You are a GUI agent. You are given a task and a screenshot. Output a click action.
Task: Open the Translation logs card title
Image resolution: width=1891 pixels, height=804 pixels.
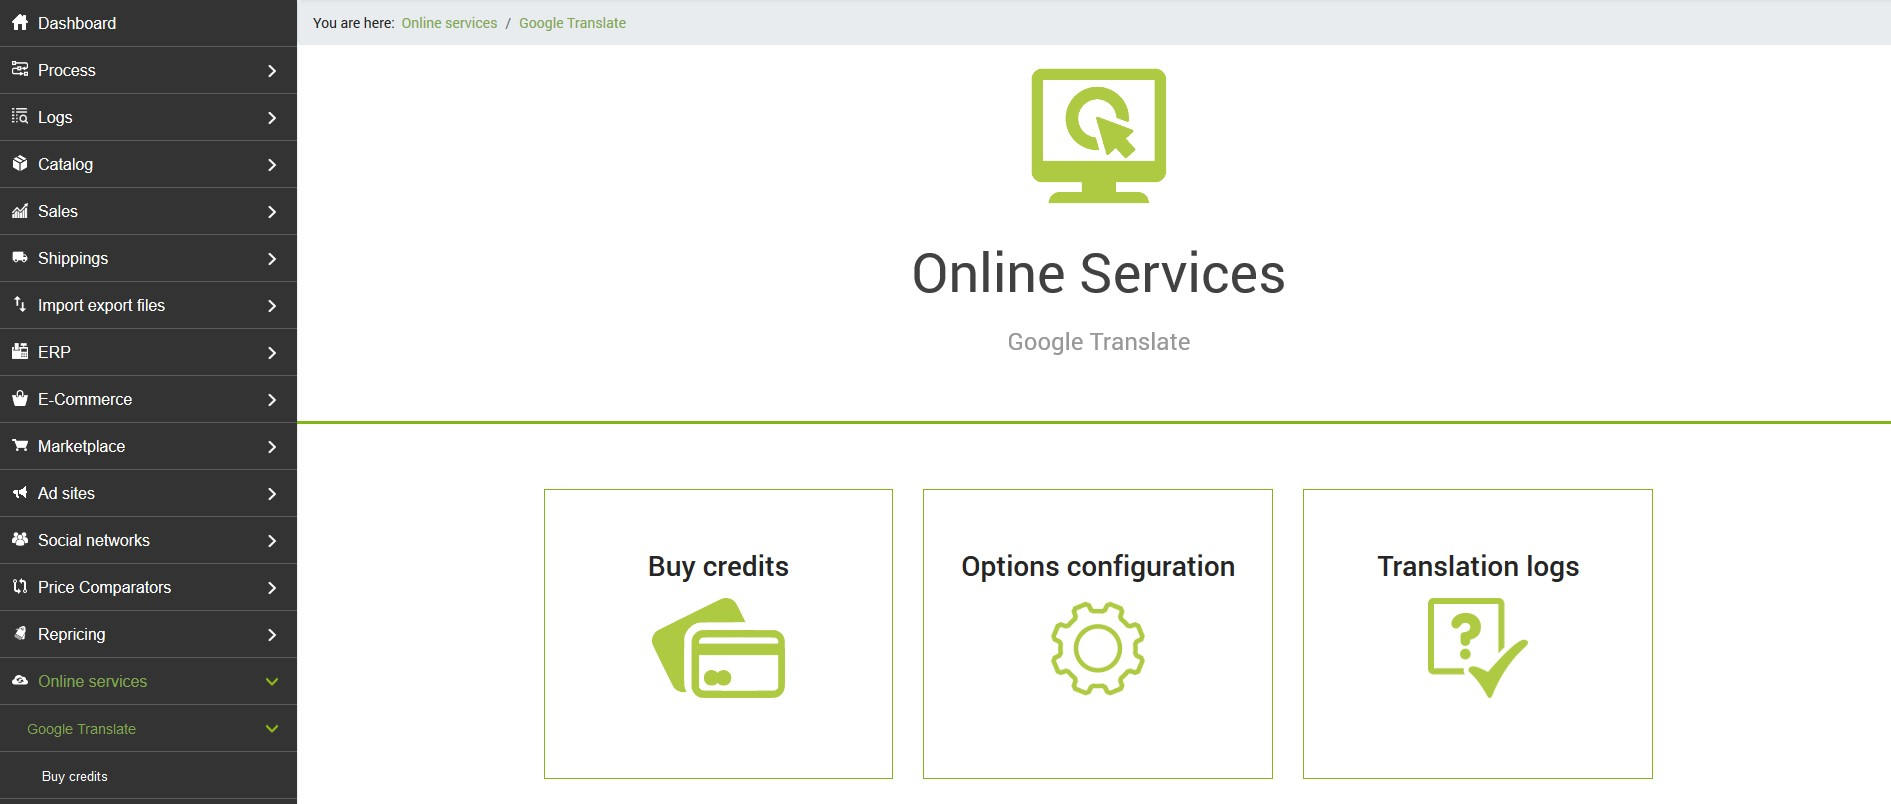(x=1478, y=566)
